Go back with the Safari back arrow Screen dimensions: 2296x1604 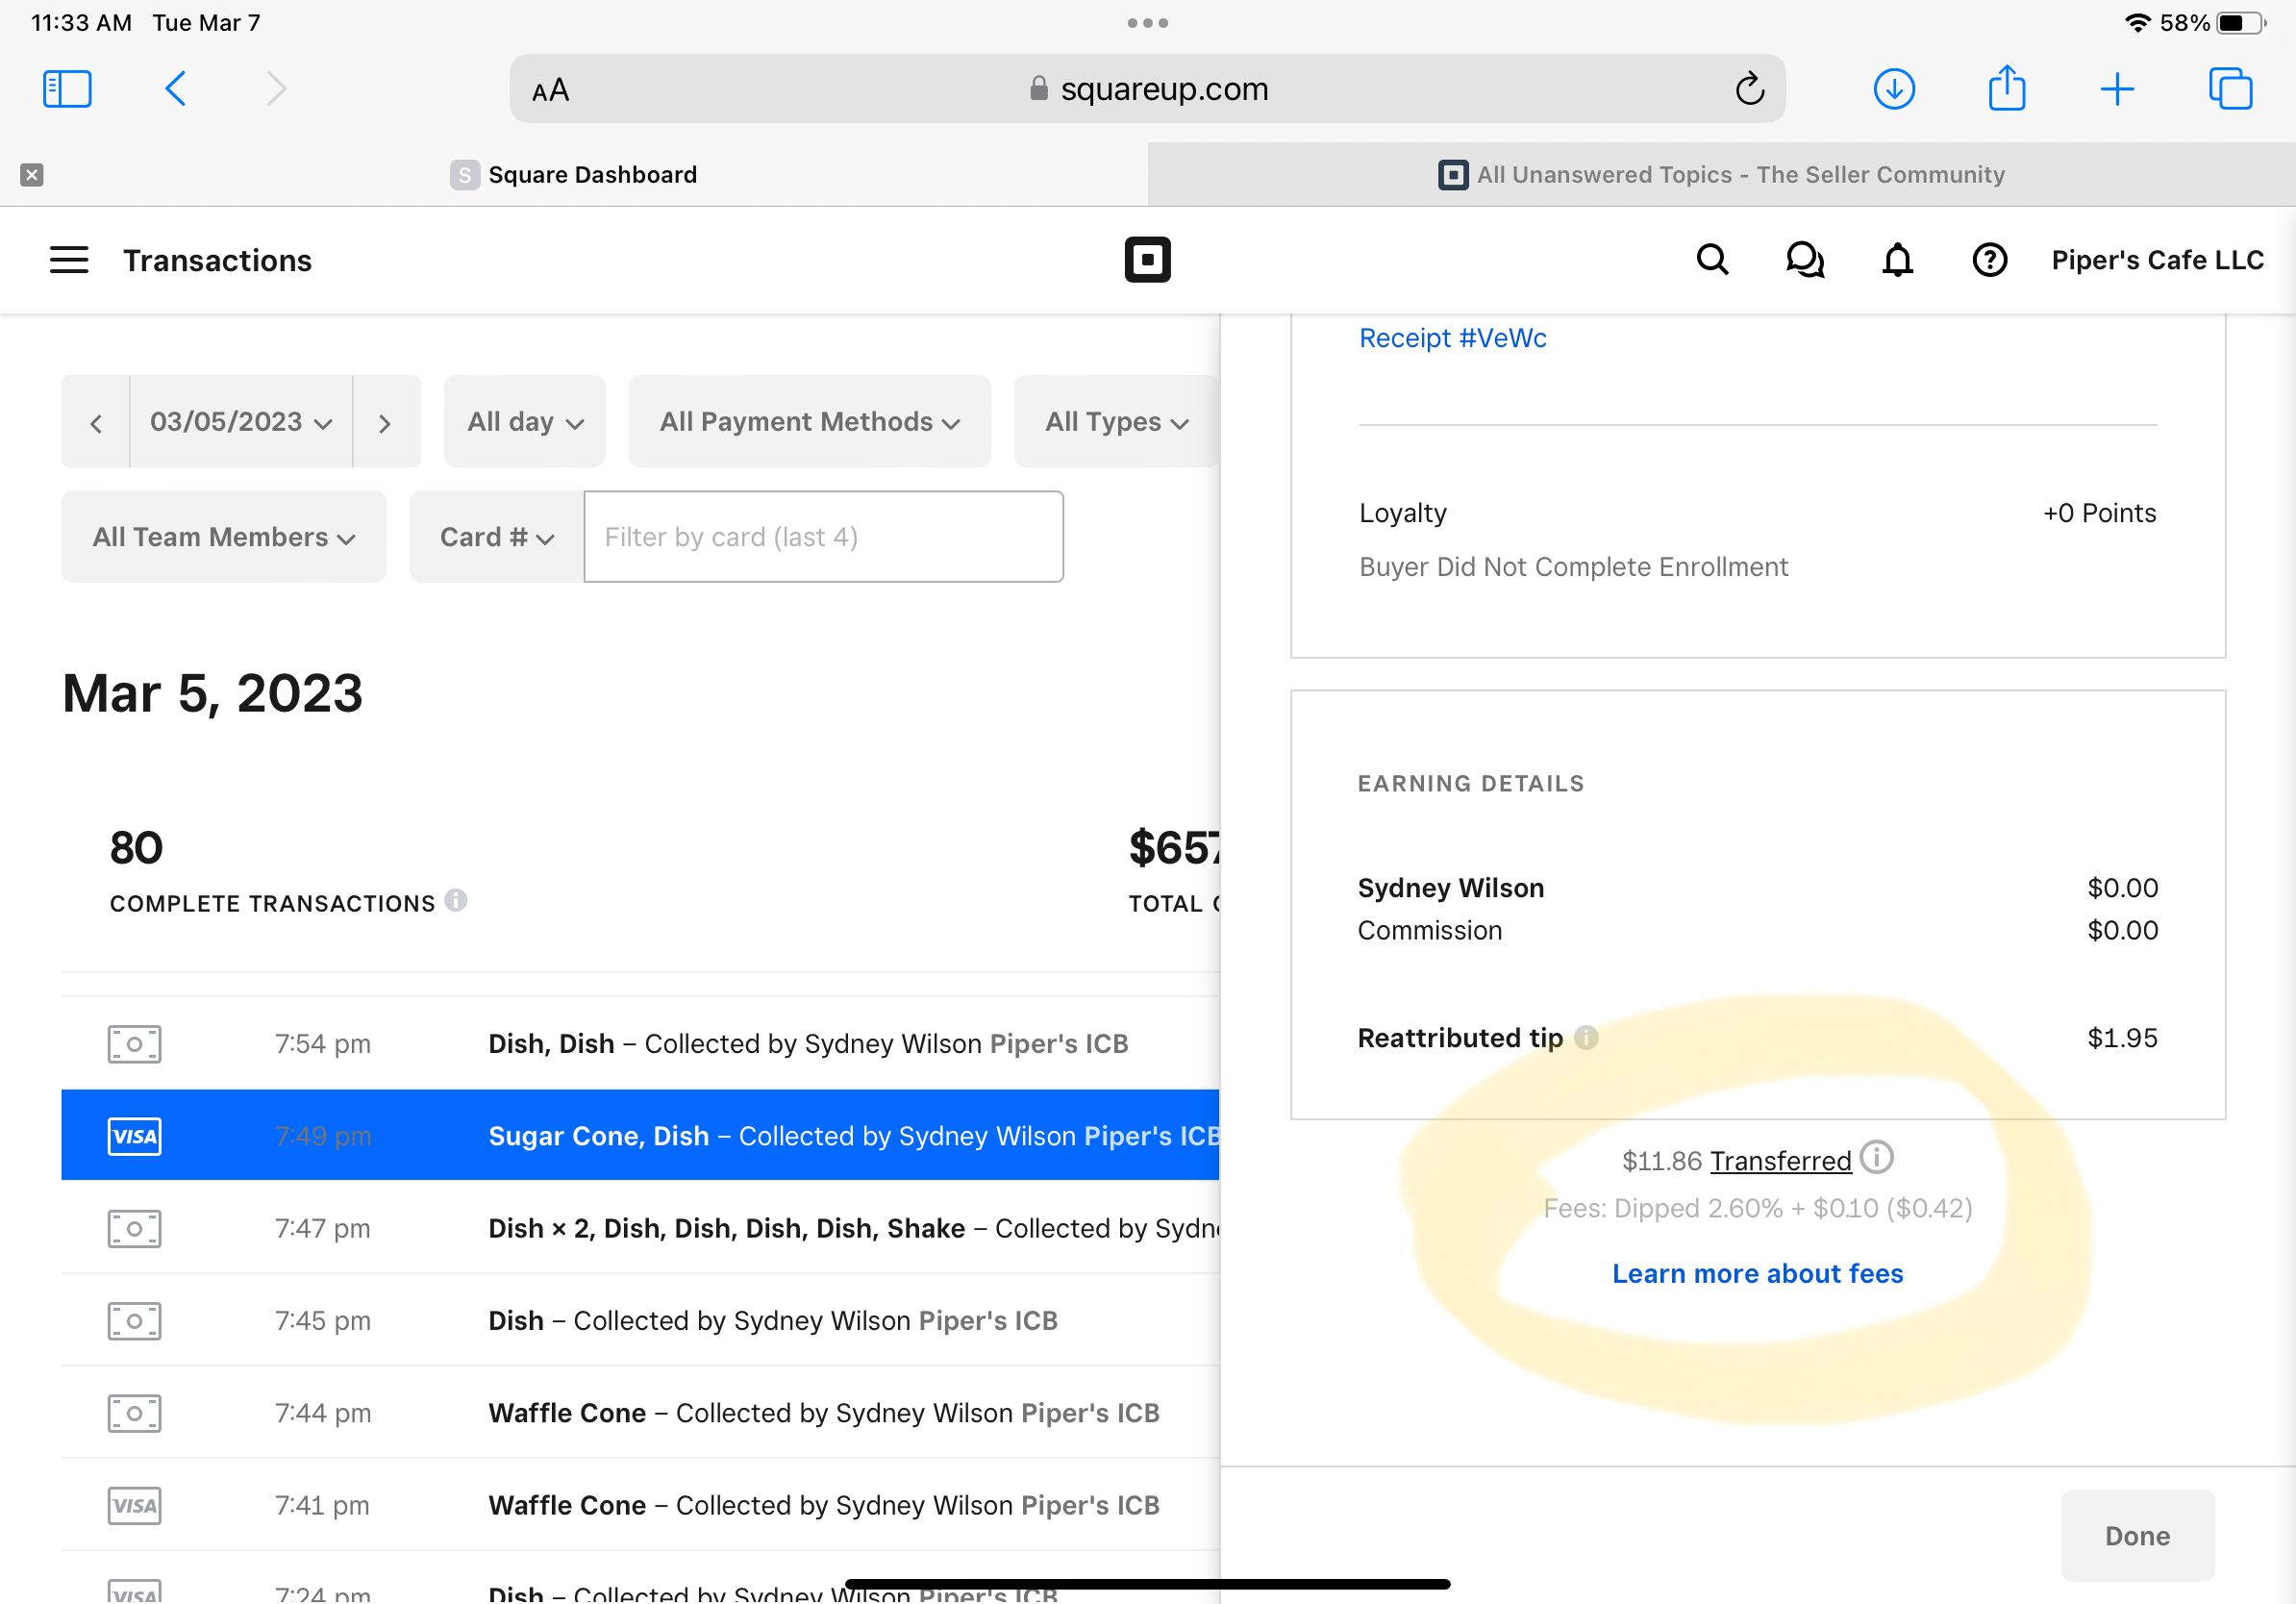(175, 89)
